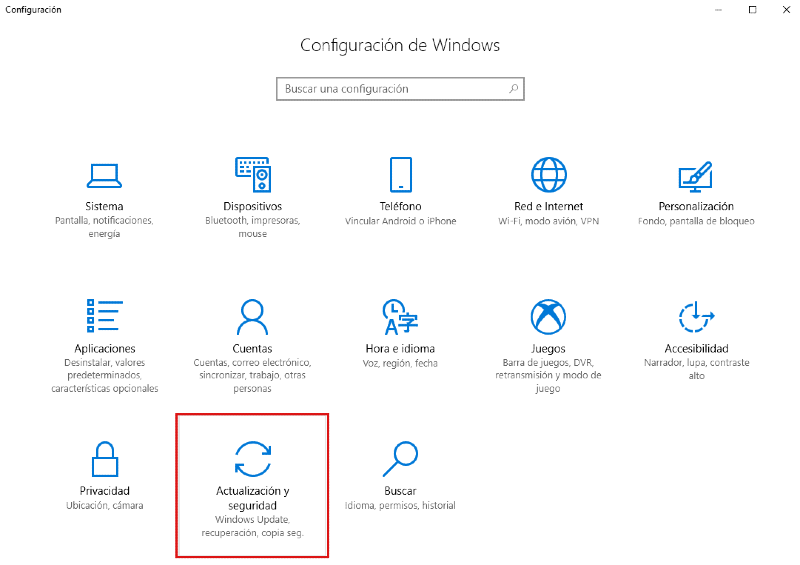This screenshot has width=800, height=565.
Task: Click the search magnifier in the search box
Action: 514,89
